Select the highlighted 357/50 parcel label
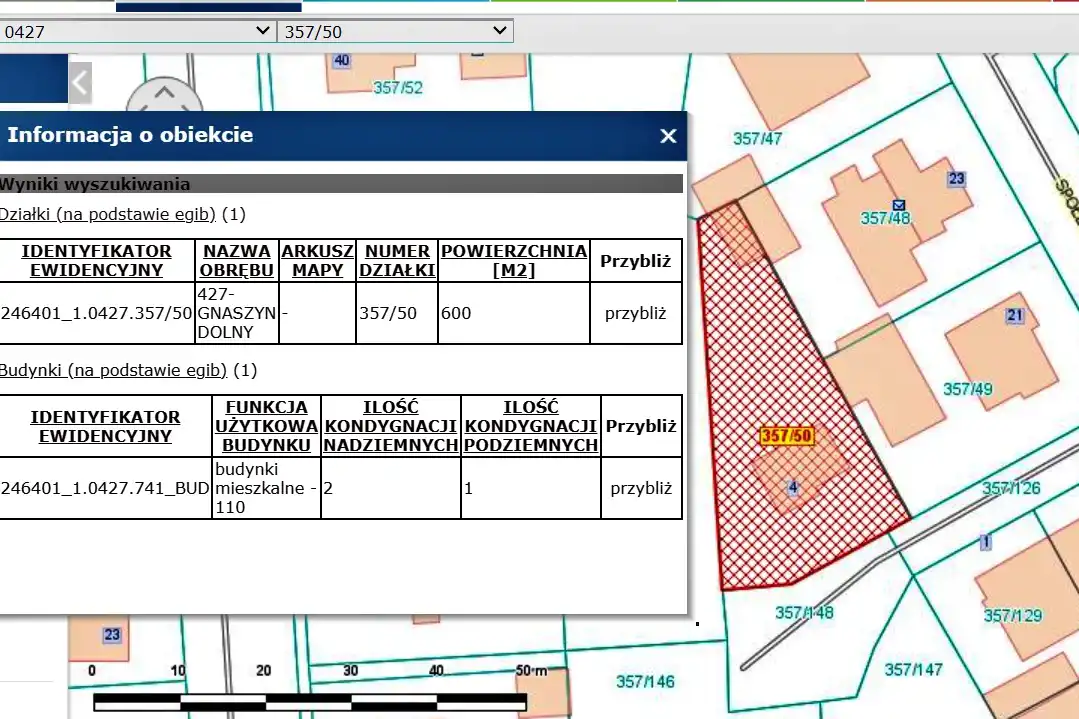 (787, 436)
